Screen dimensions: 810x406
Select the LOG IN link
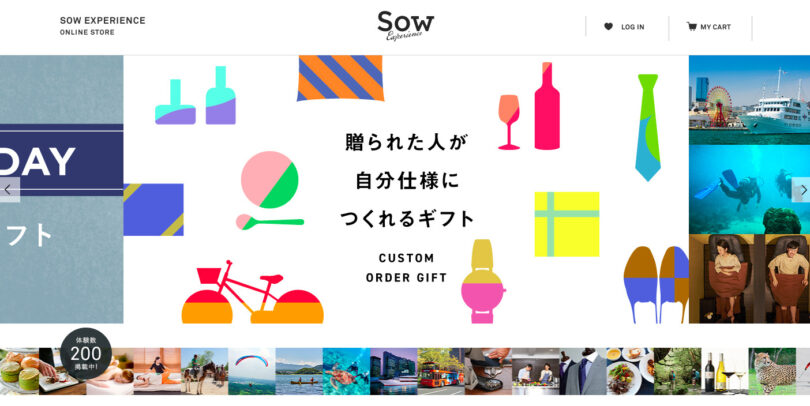click(632, 27)
